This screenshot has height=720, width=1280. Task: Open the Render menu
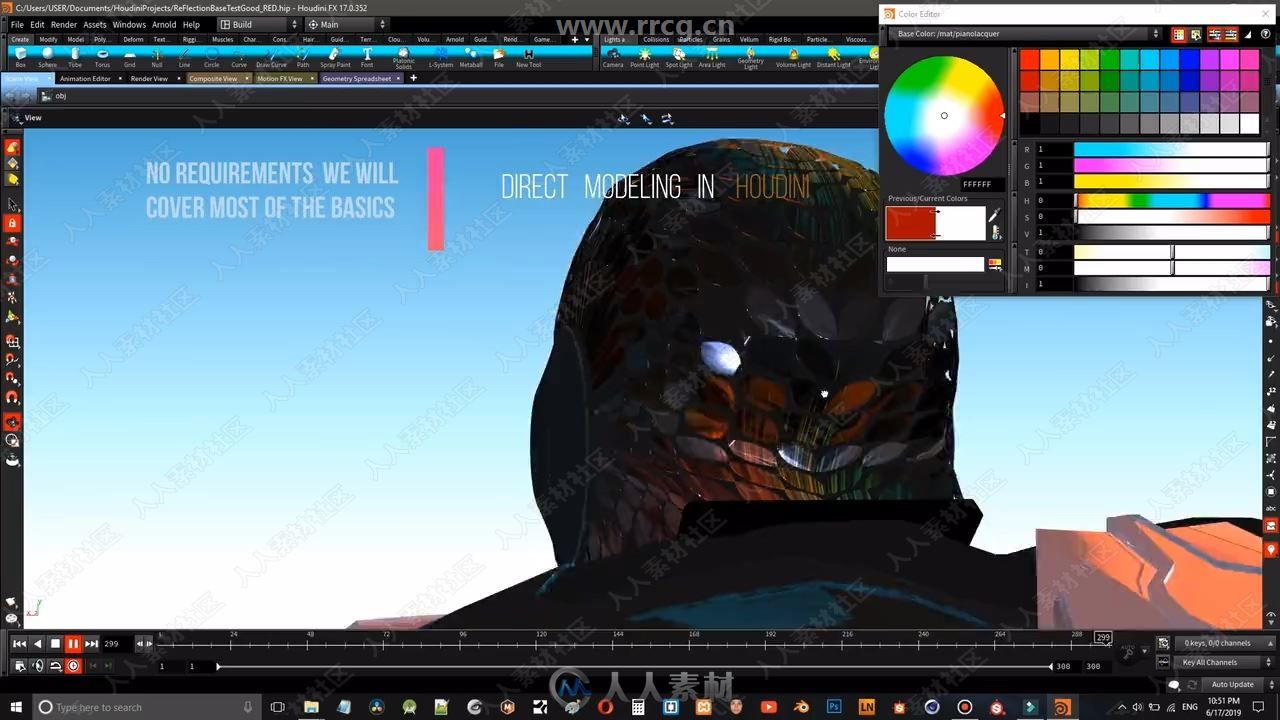[x=63, y=24]
